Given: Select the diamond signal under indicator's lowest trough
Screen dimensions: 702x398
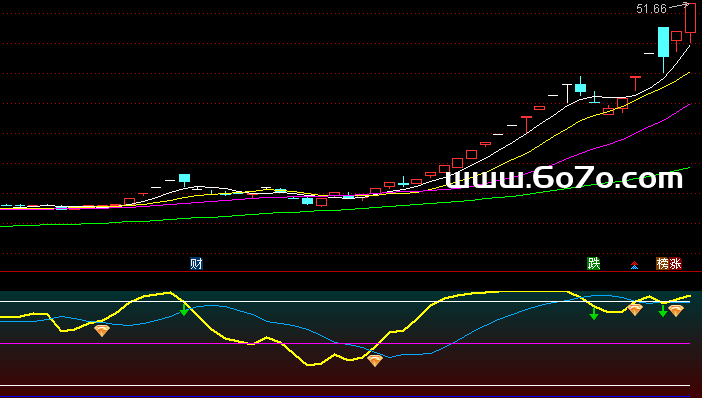Looking at the screenshot, I should tap(375, 360).
